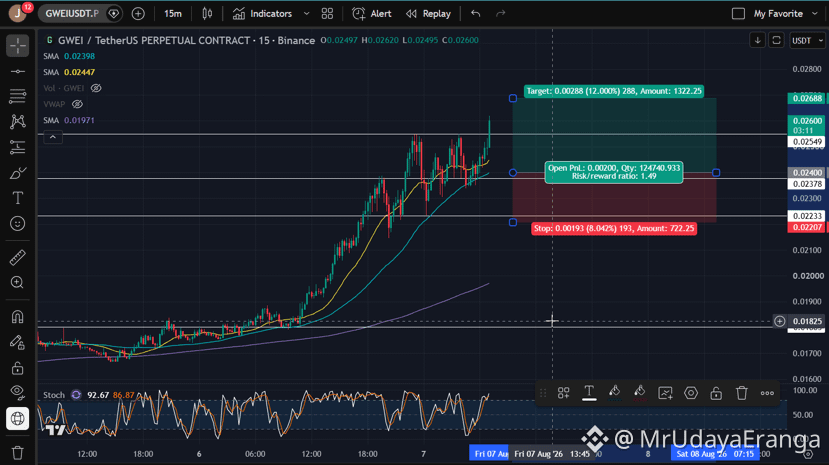829x465 pixels.
Task: Click the image-plus icon in floating toolbar
Action: pyautogui.click(x=665, y=393)
